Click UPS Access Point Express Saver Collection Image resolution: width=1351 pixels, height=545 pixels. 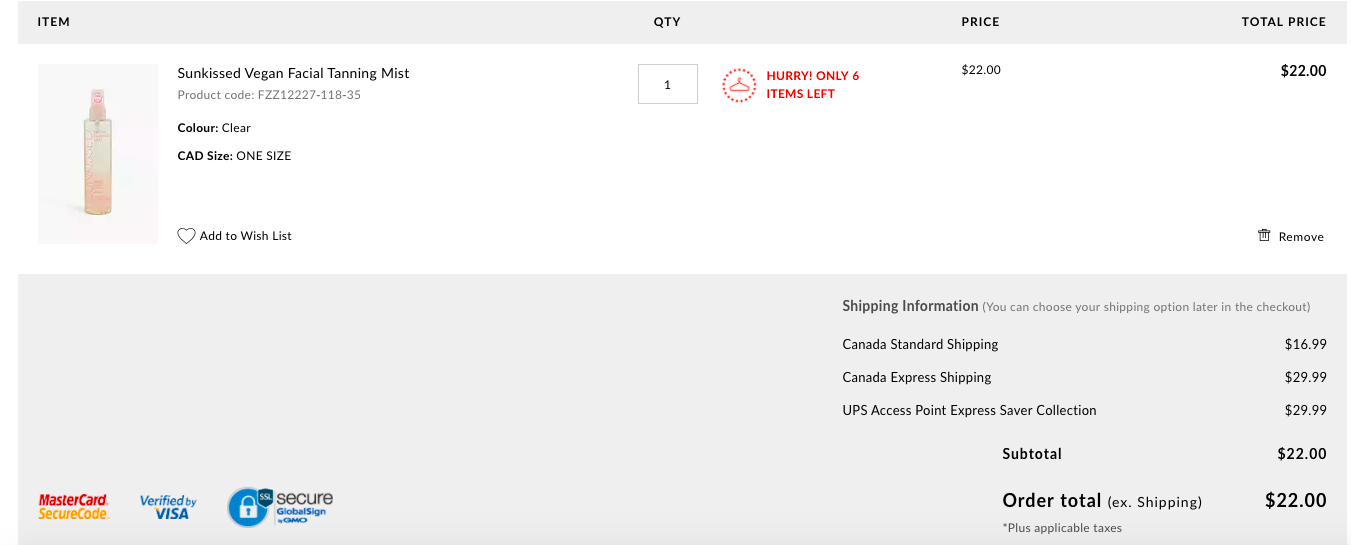(969, 410)
